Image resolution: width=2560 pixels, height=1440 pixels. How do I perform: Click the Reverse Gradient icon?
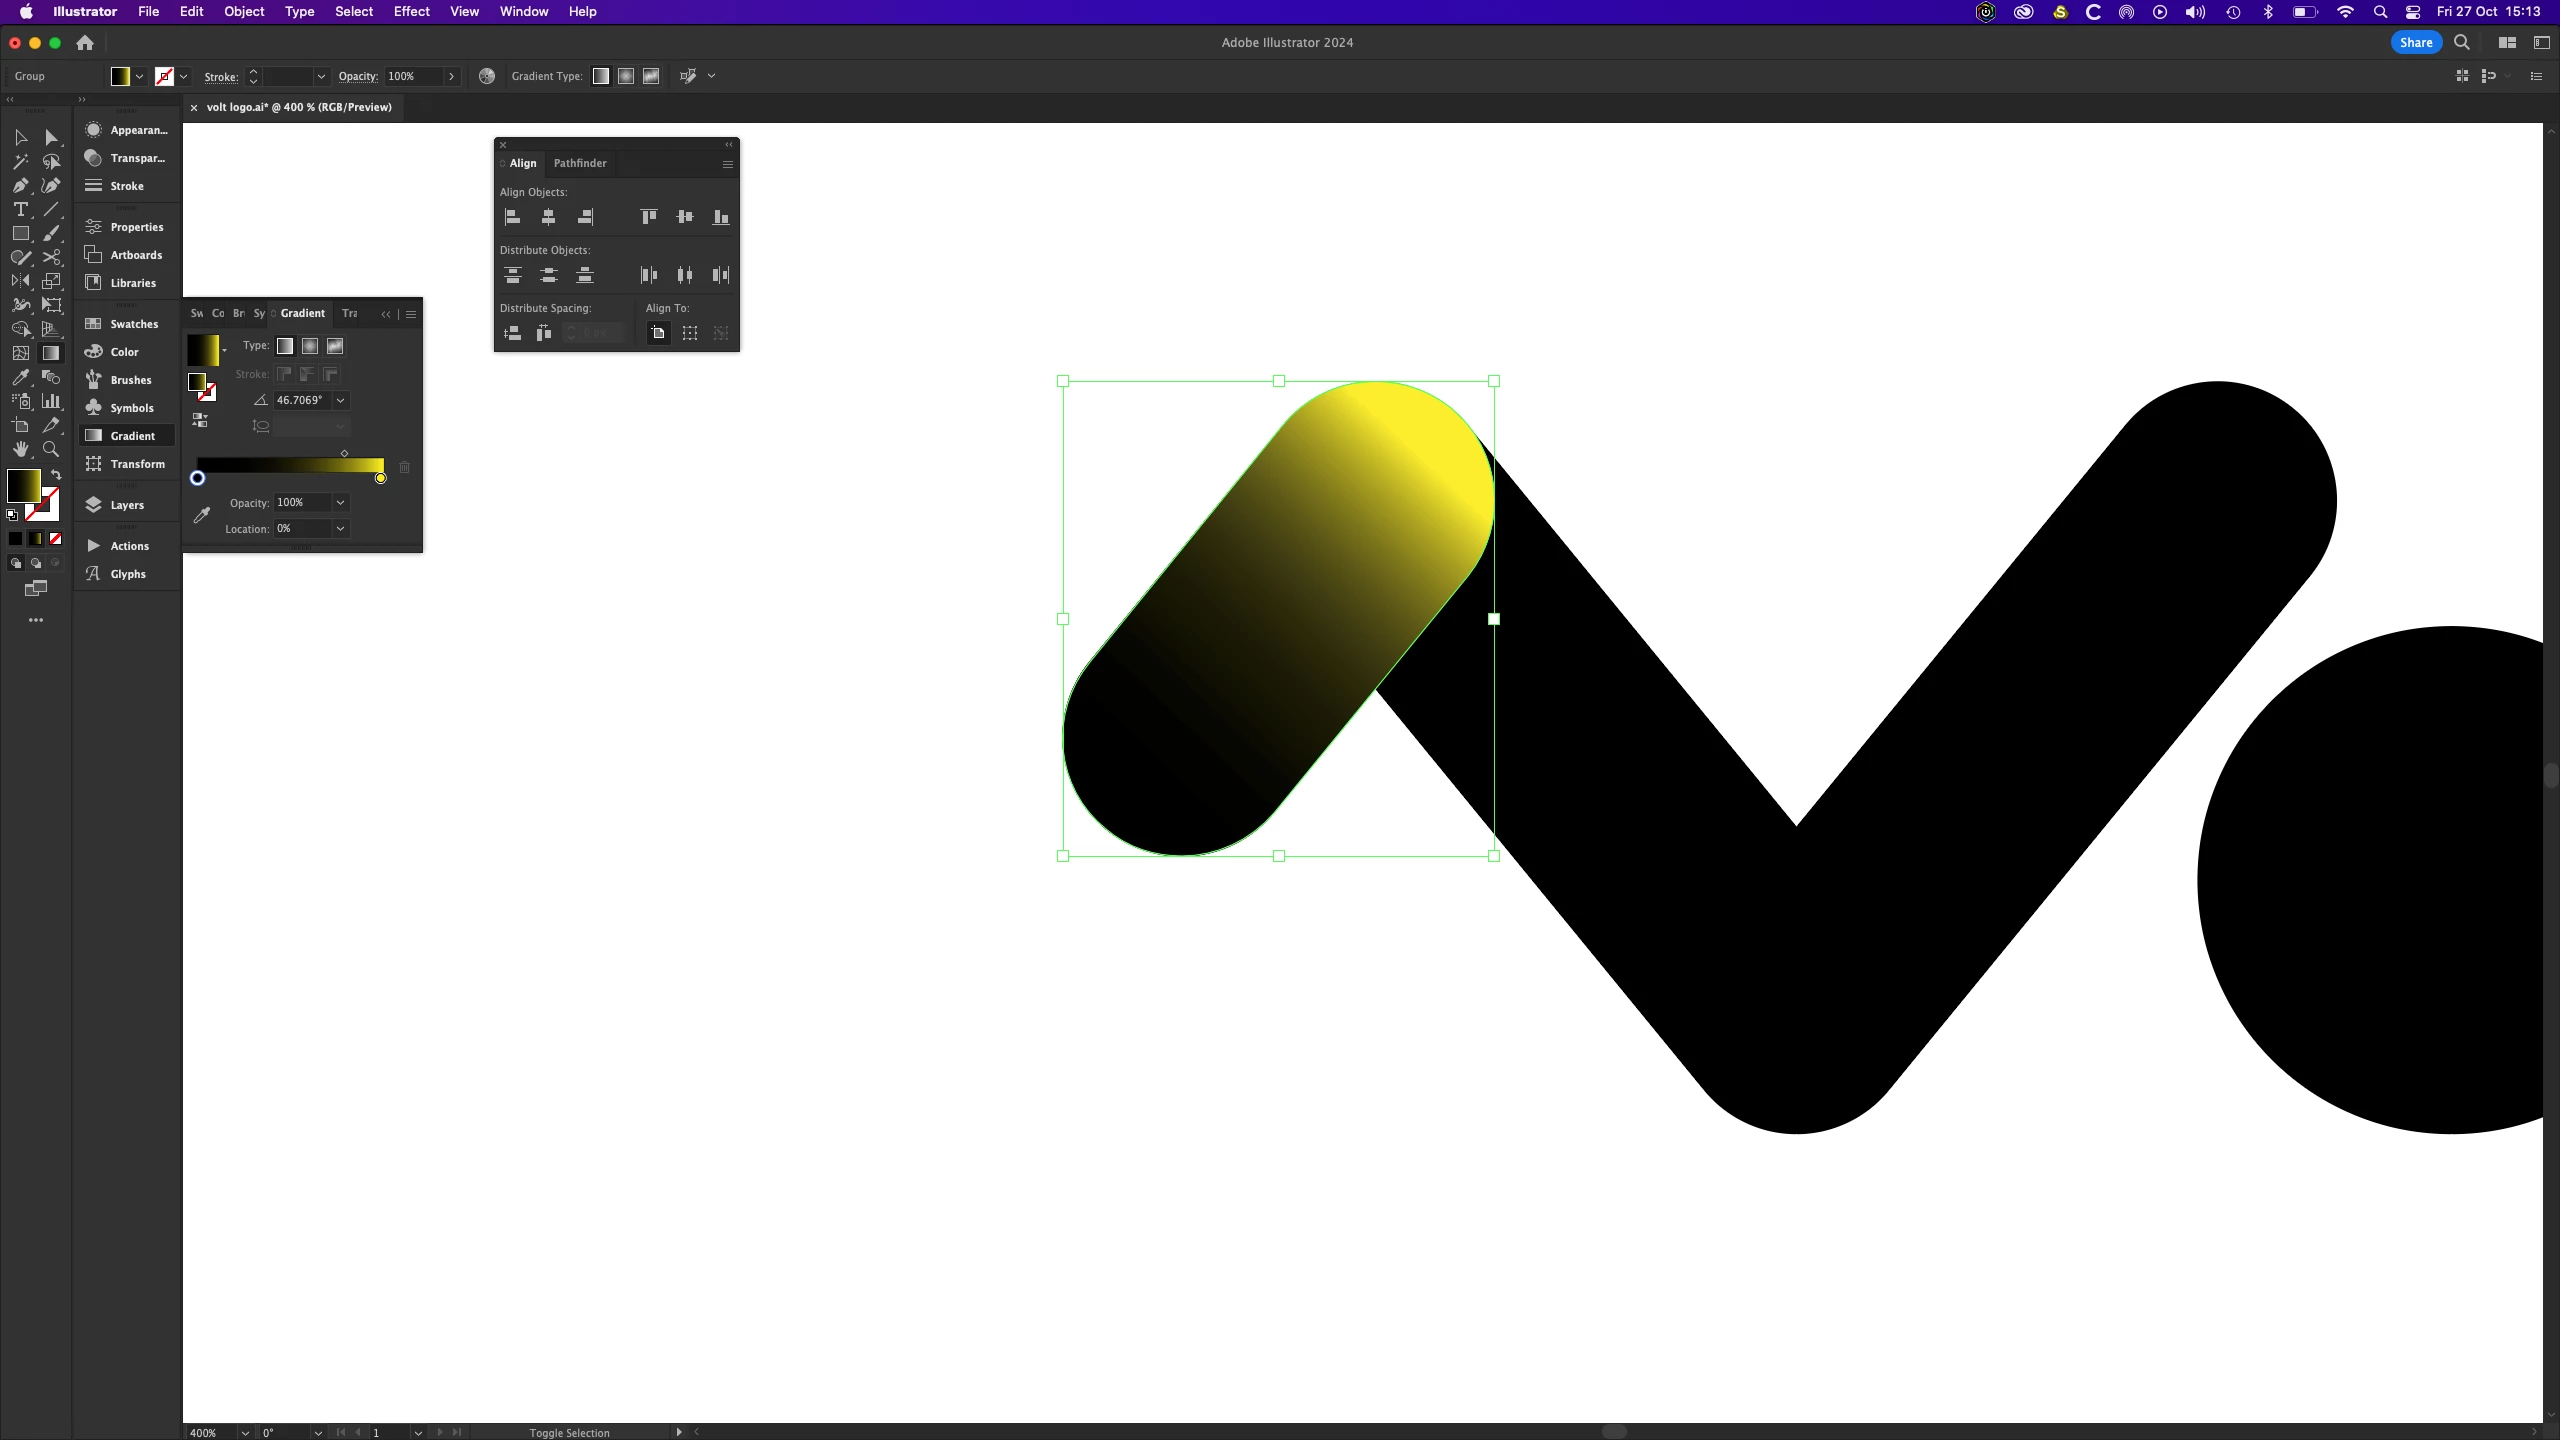(200, 420)
